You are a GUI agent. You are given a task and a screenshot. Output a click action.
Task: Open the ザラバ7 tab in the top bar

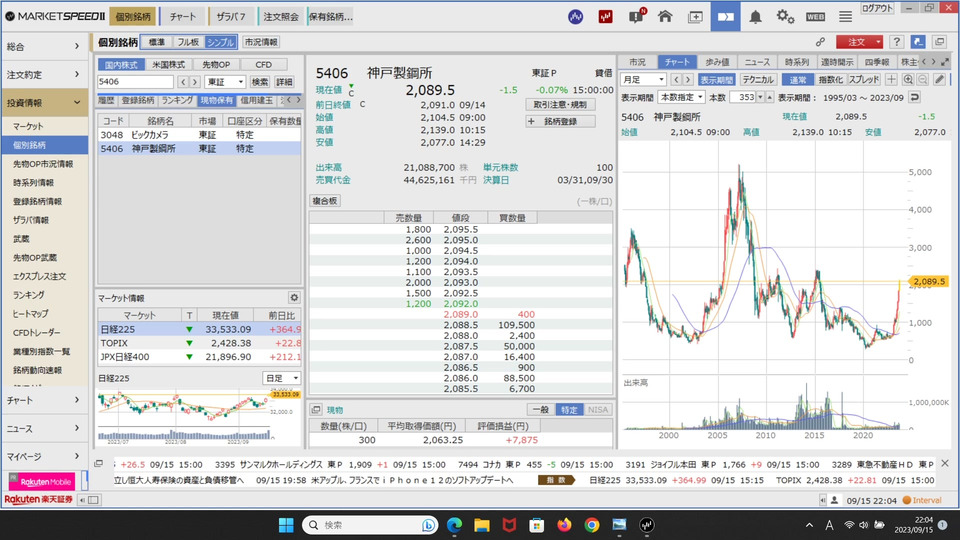click(231, 17)
